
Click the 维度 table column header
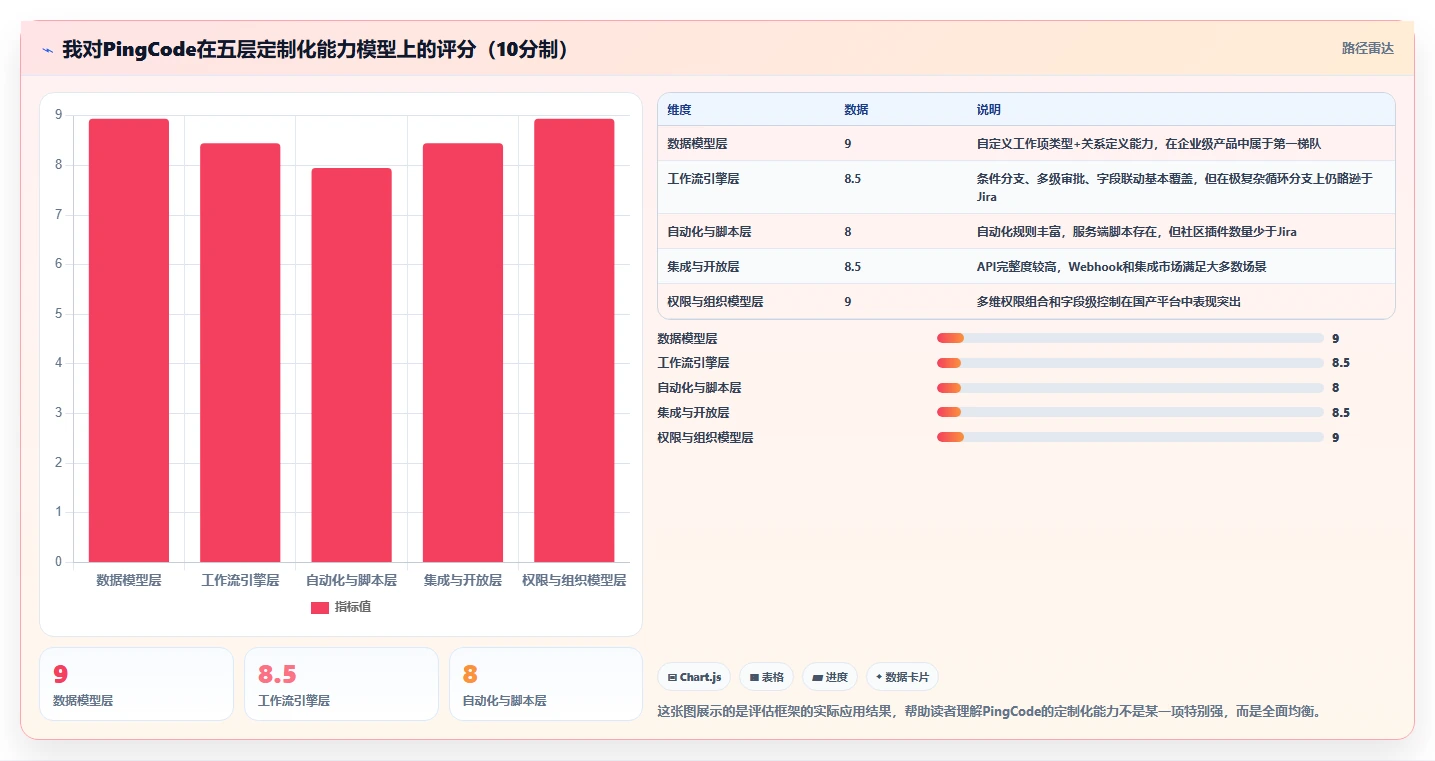tap(679, 110)
